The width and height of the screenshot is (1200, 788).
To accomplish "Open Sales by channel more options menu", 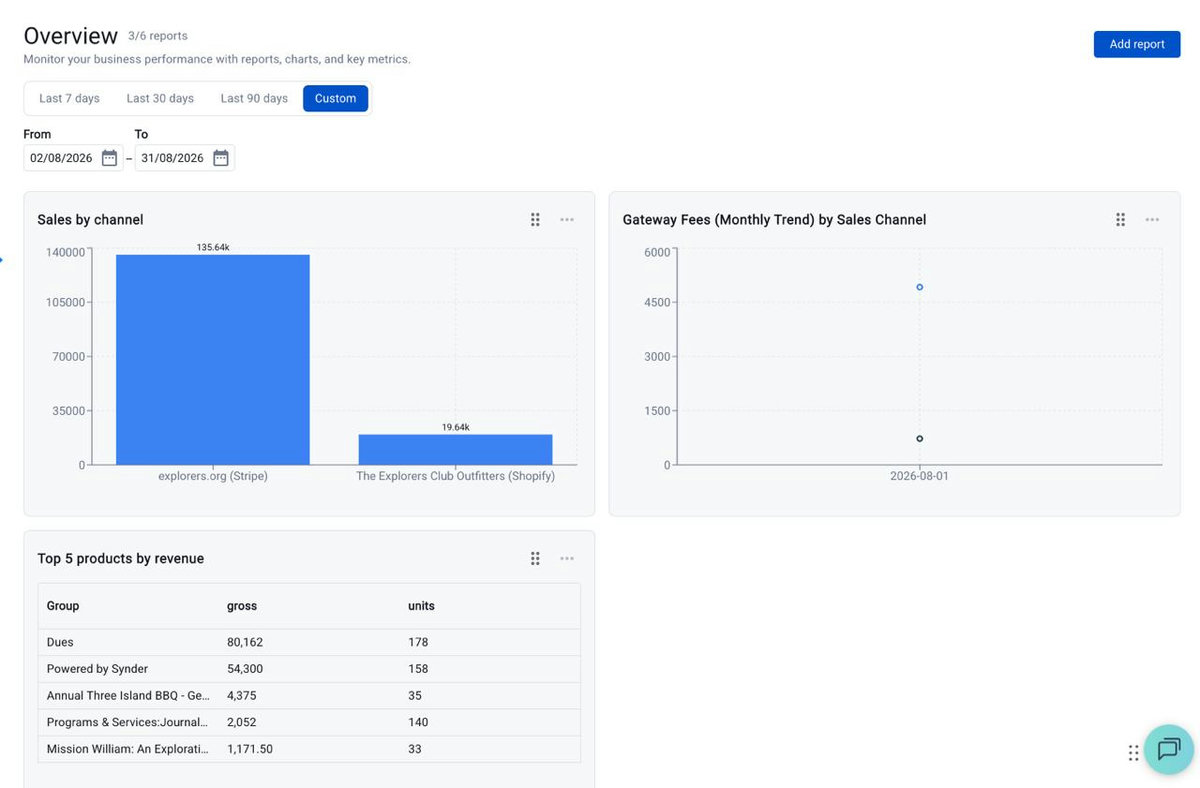I will tap(567, 220).
